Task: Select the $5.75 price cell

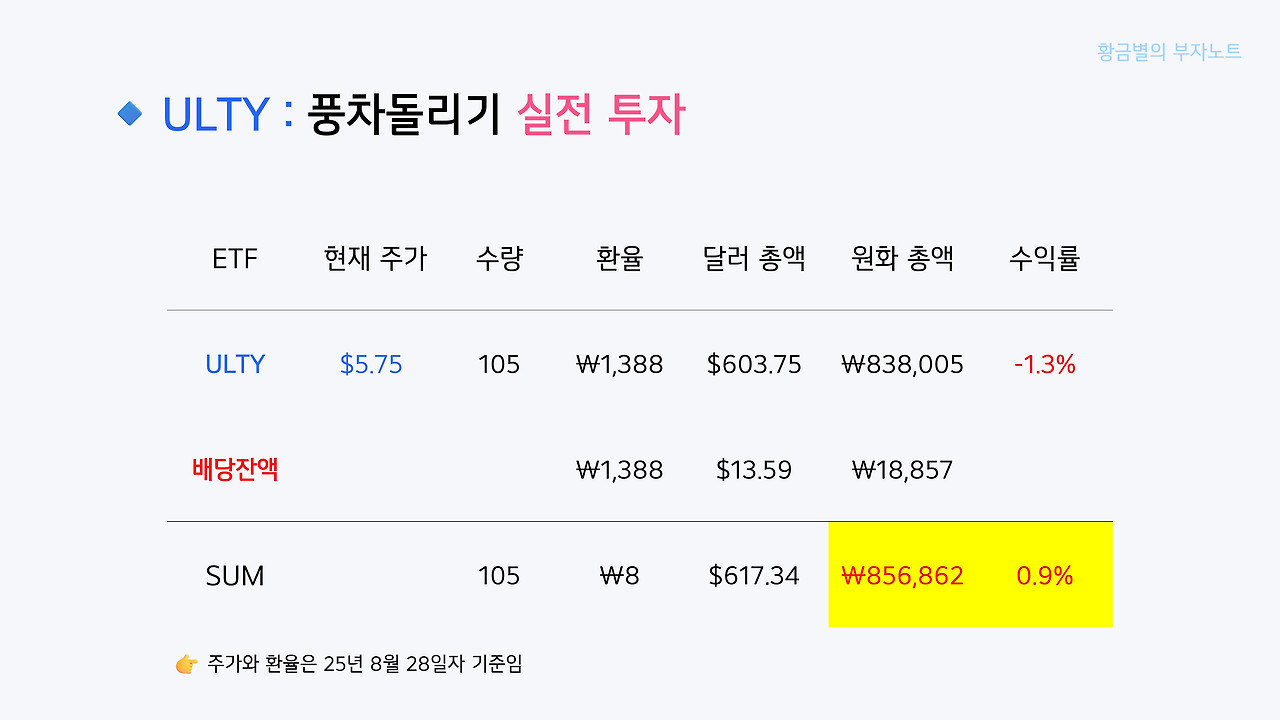Action: point(371,365)
